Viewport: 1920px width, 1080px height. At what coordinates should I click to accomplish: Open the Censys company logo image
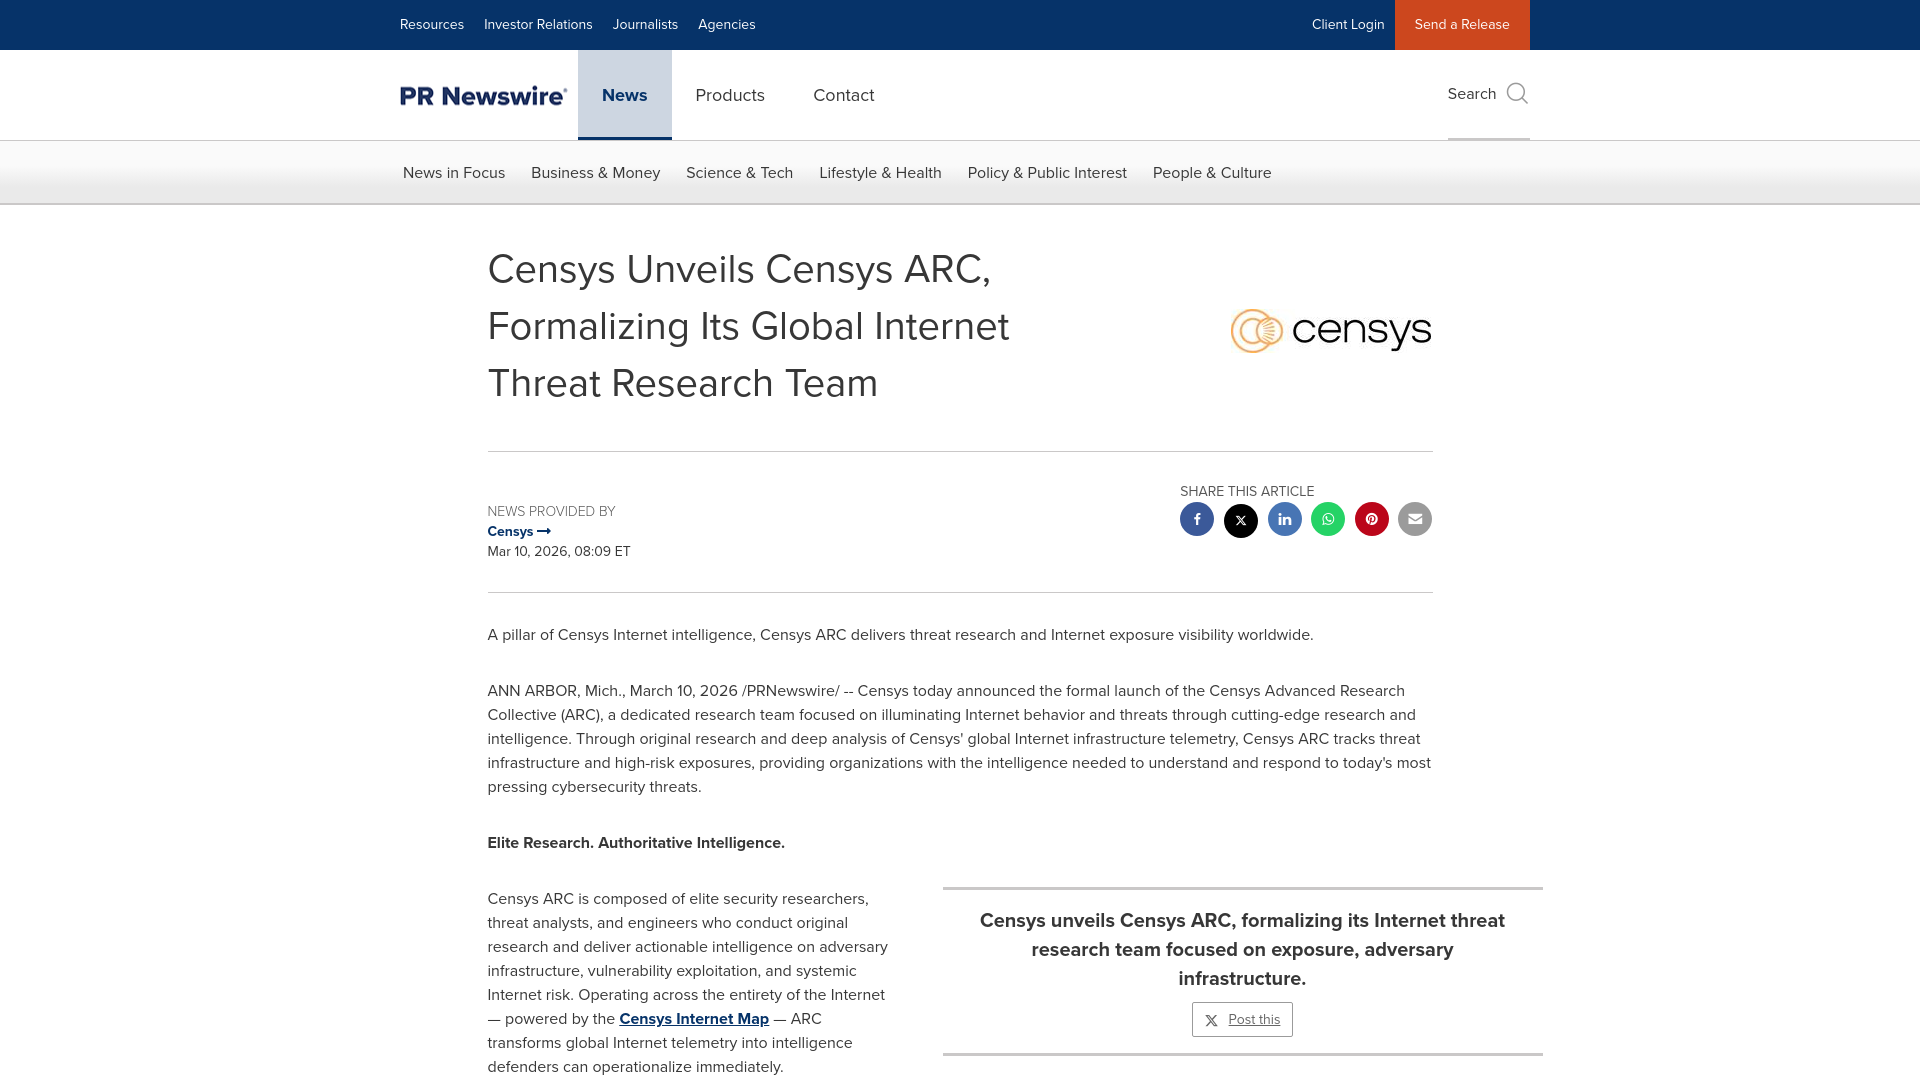coord(1330,330)
